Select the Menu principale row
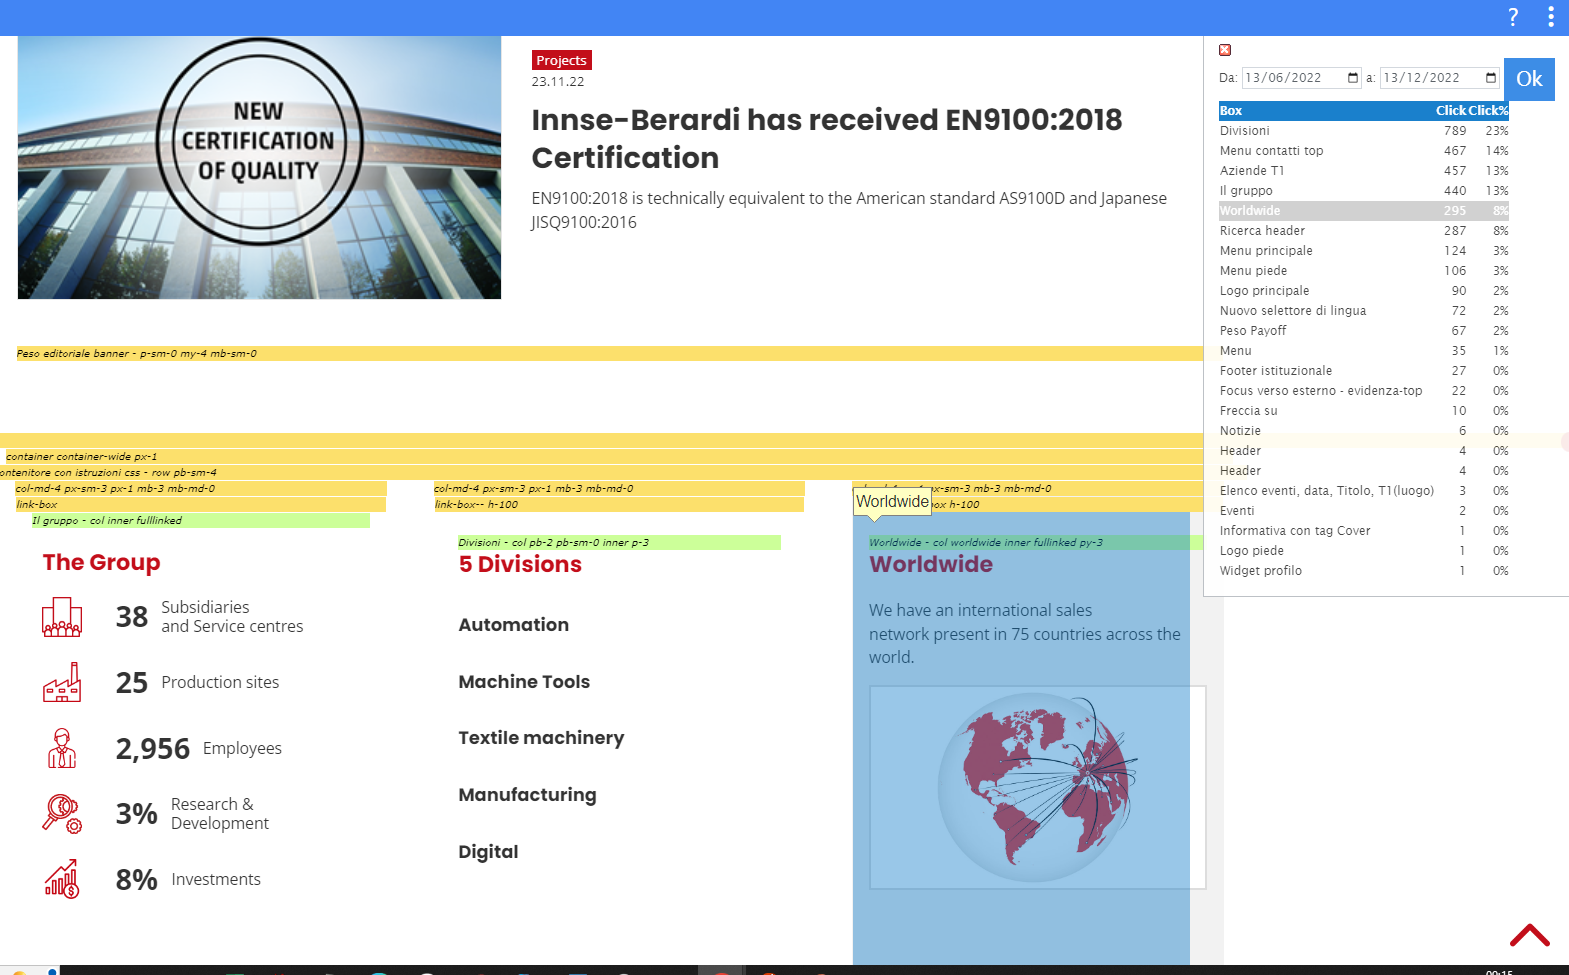Image resolution: width=1569 pixels, height=975 pixels. pos(1364,251)
